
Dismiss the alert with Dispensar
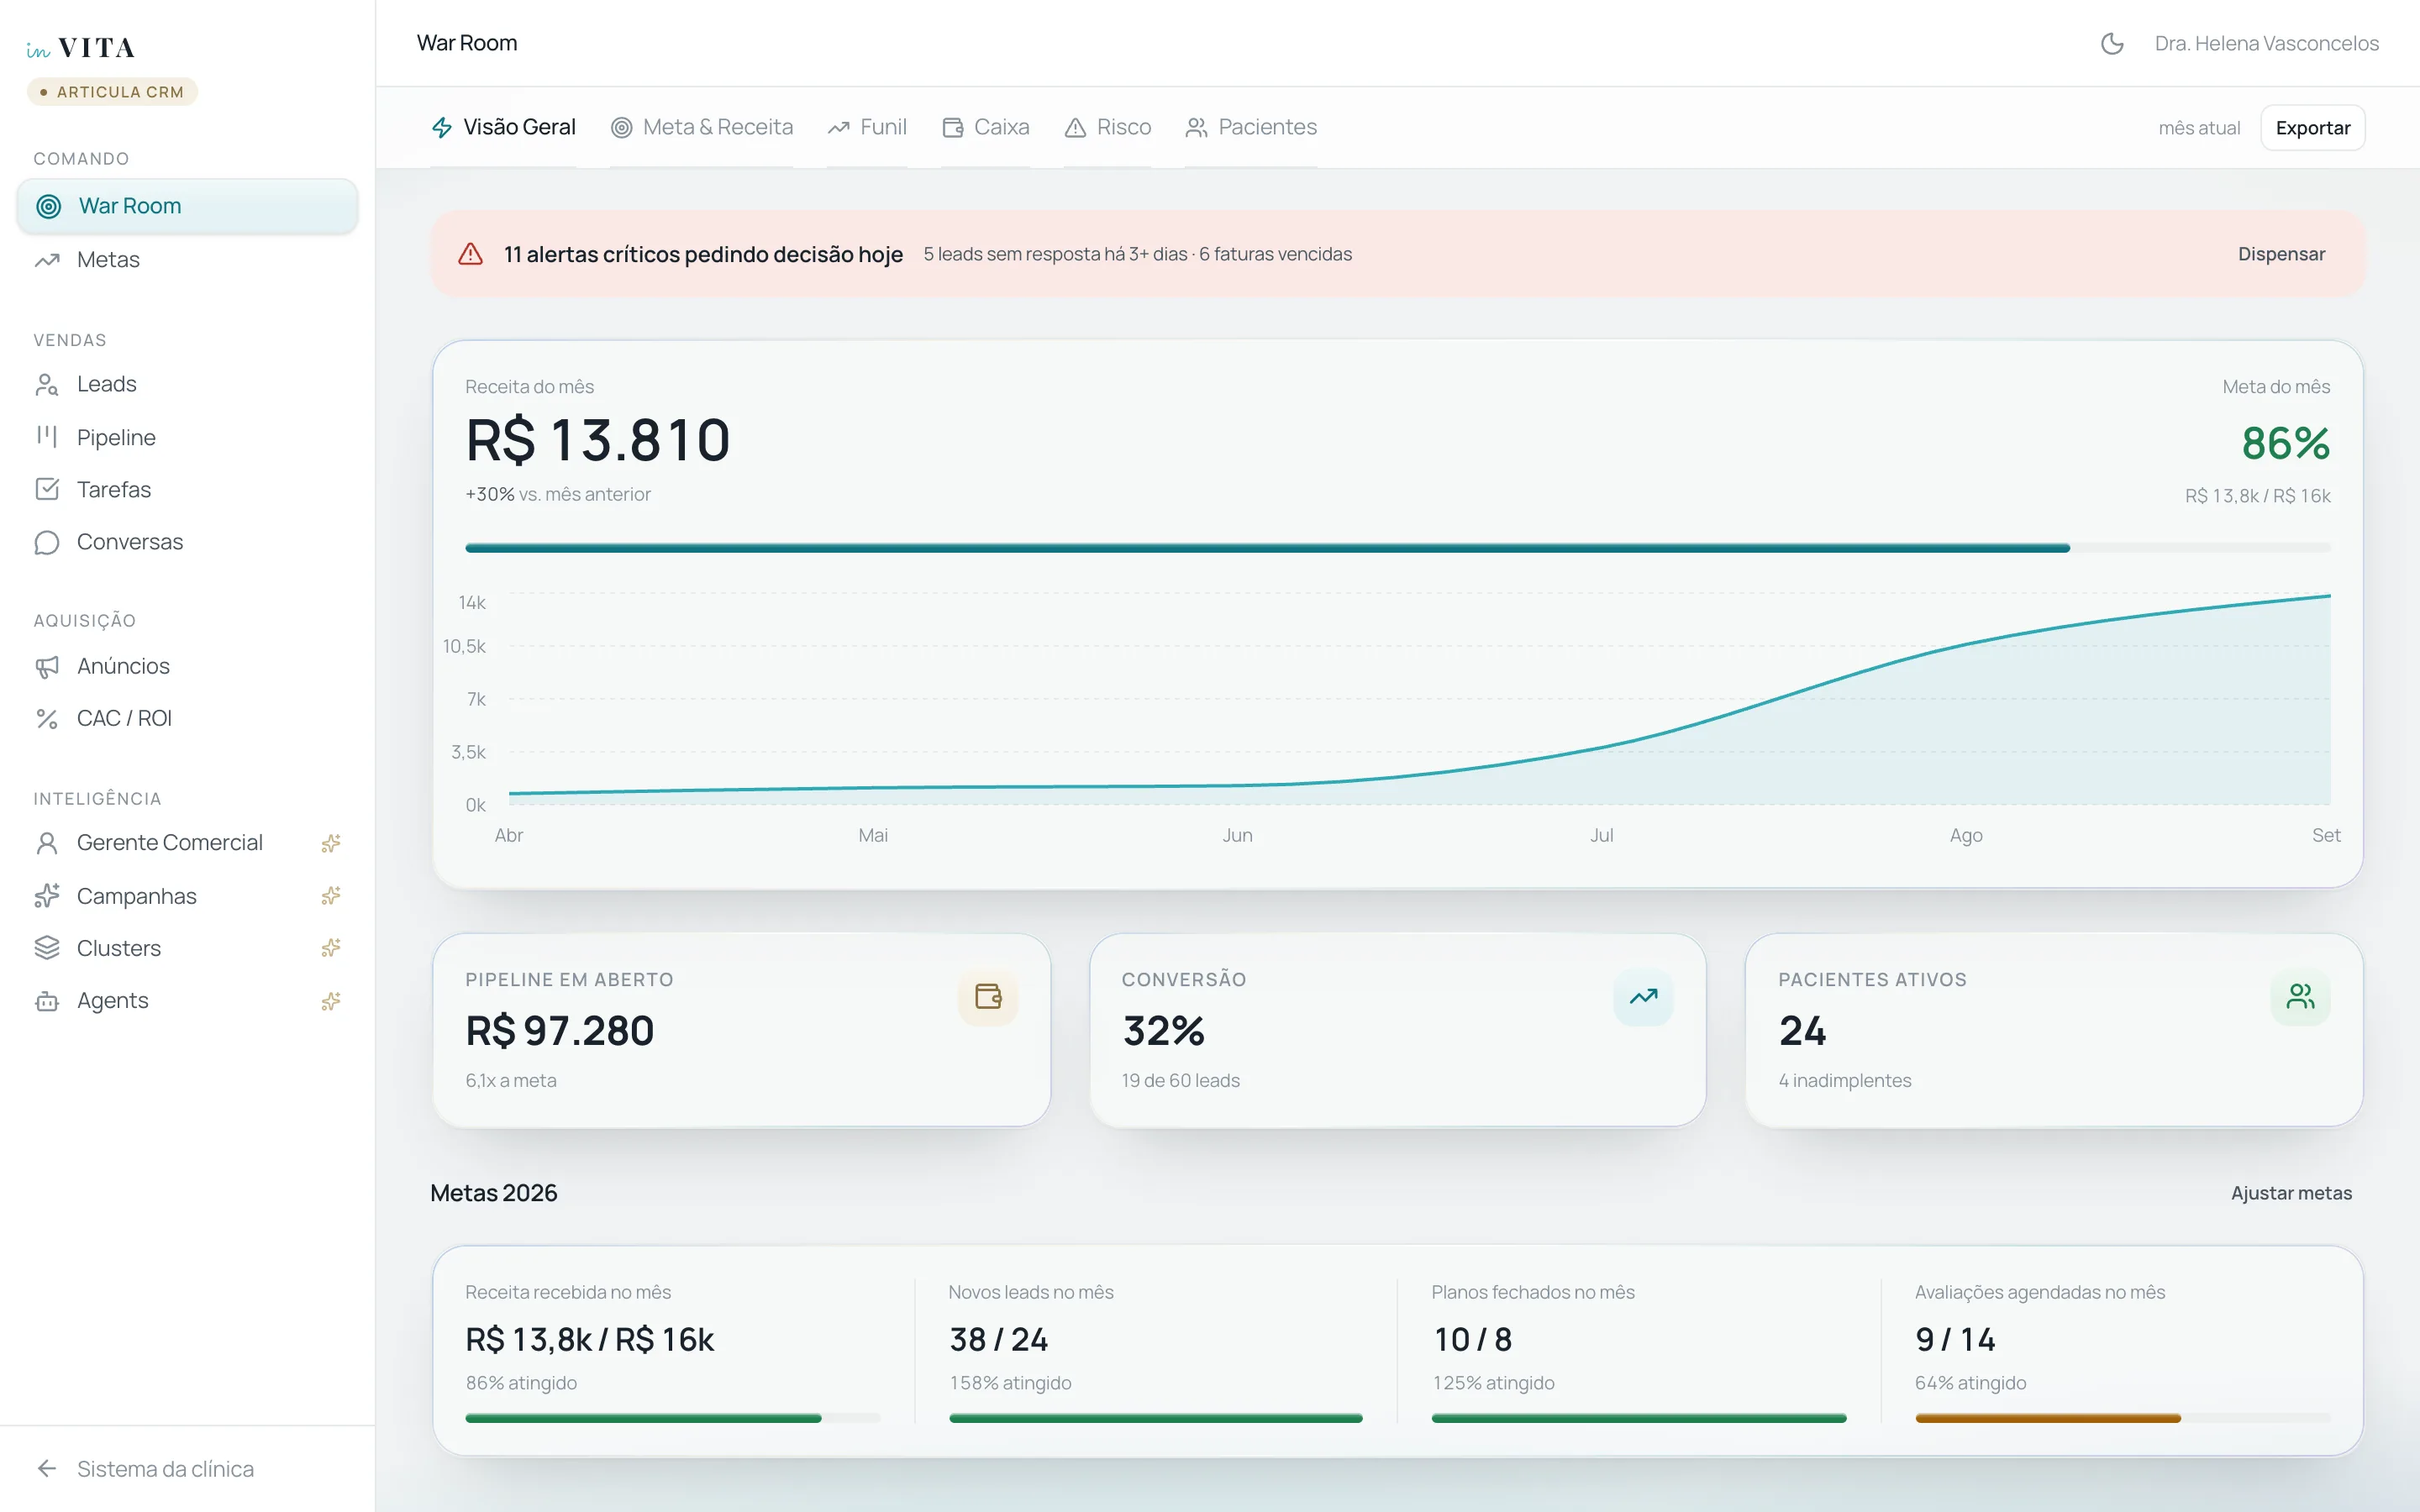click(2281, 254)
